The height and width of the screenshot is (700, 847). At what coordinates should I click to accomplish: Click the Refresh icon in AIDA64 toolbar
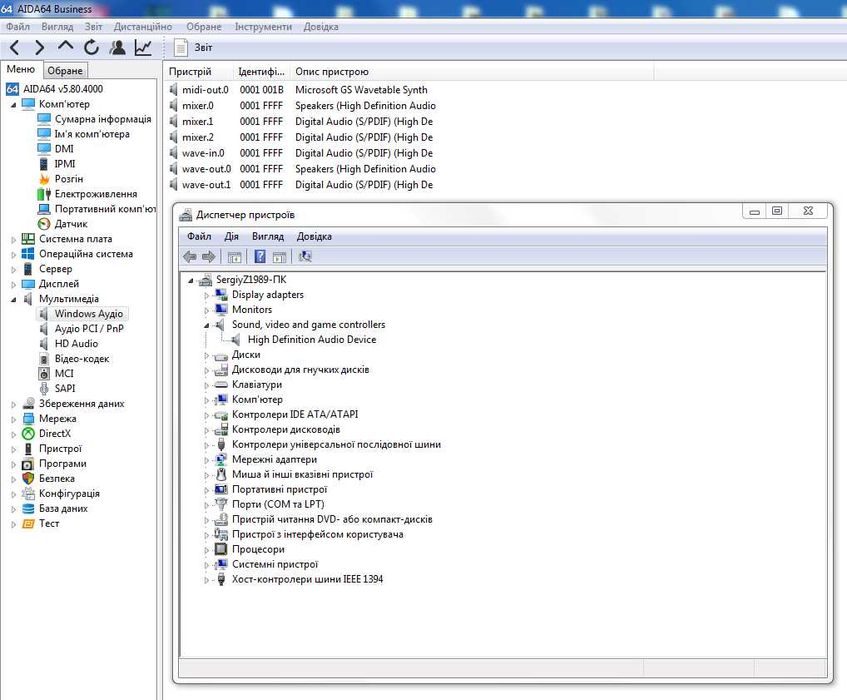(x=91, y=48)
